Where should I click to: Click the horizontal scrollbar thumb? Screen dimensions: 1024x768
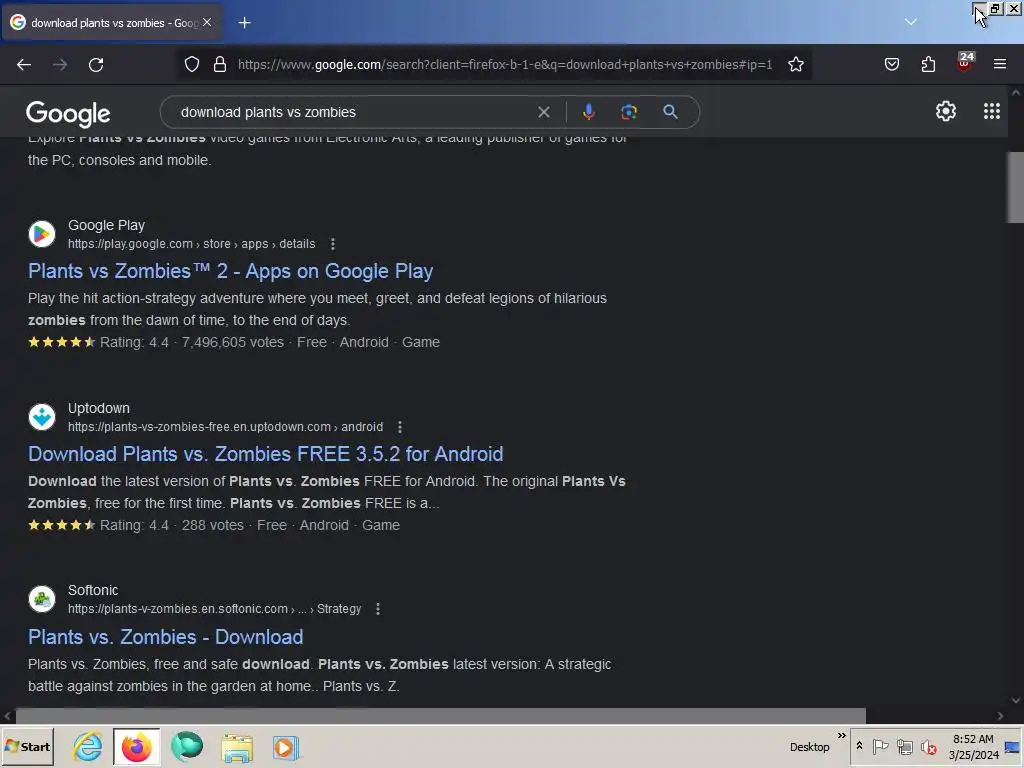click(441, 716)
